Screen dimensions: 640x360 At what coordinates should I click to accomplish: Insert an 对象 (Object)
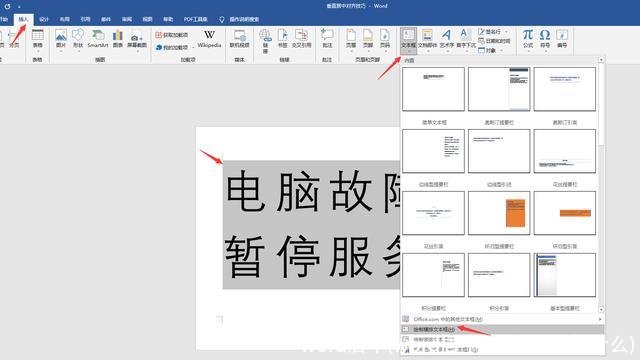[x=487, y=51]
